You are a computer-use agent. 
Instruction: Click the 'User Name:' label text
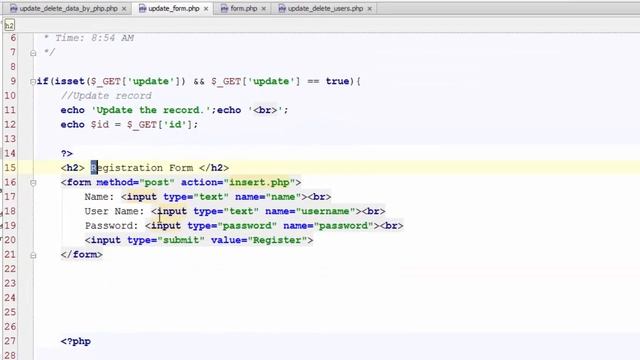point(114,211)
